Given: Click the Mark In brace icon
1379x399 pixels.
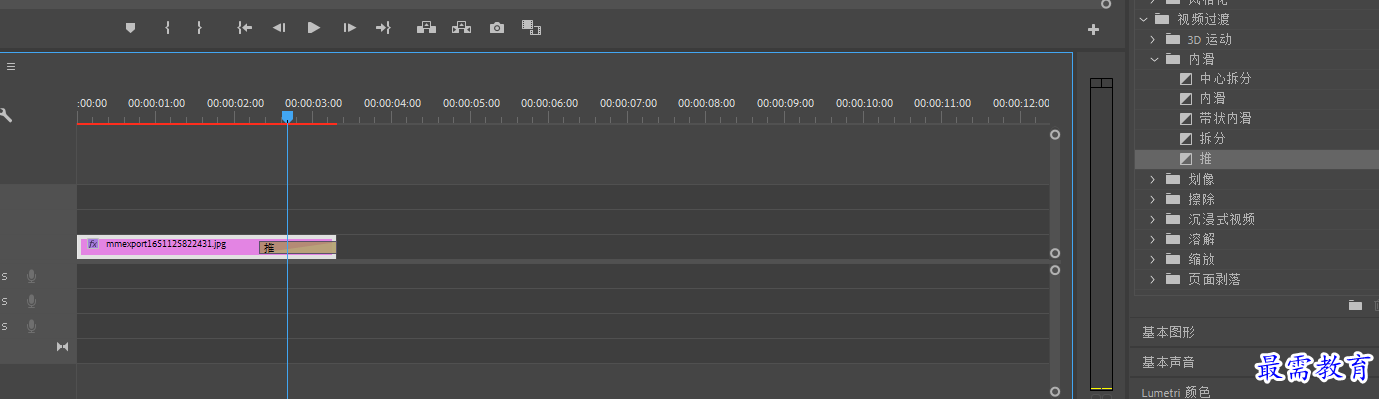Looking at the screenshot, I should [167, 28].
